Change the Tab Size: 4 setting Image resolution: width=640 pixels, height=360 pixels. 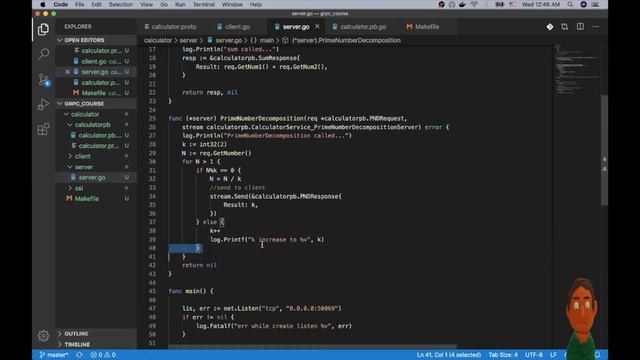[x=503, y=355]
